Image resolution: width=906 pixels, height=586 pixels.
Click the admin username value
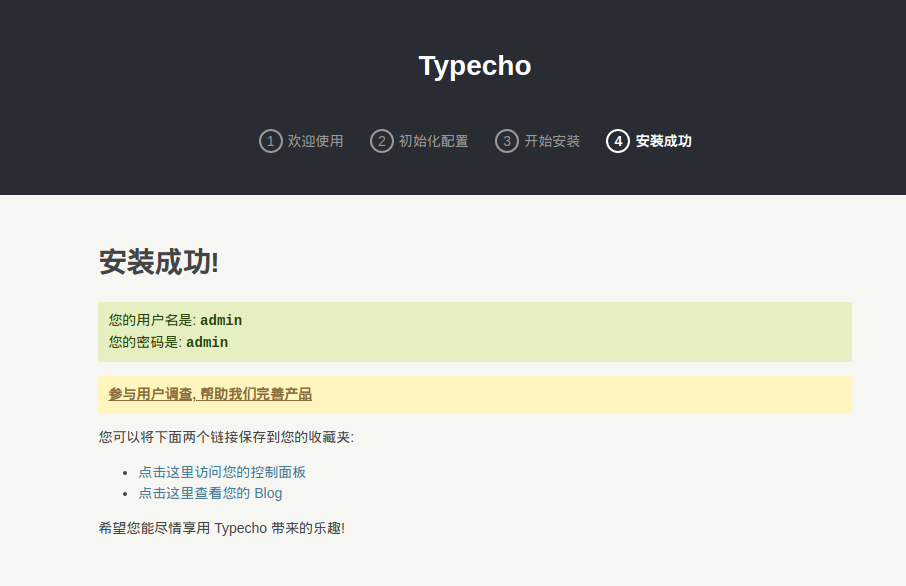(221, 321)
